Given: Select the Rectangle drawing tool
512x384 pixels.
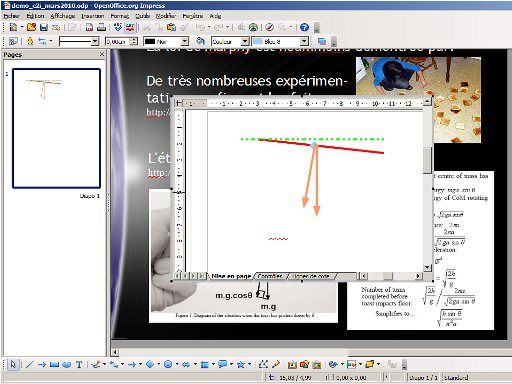Looking at the screenshot, I should (x=54, y=365).
